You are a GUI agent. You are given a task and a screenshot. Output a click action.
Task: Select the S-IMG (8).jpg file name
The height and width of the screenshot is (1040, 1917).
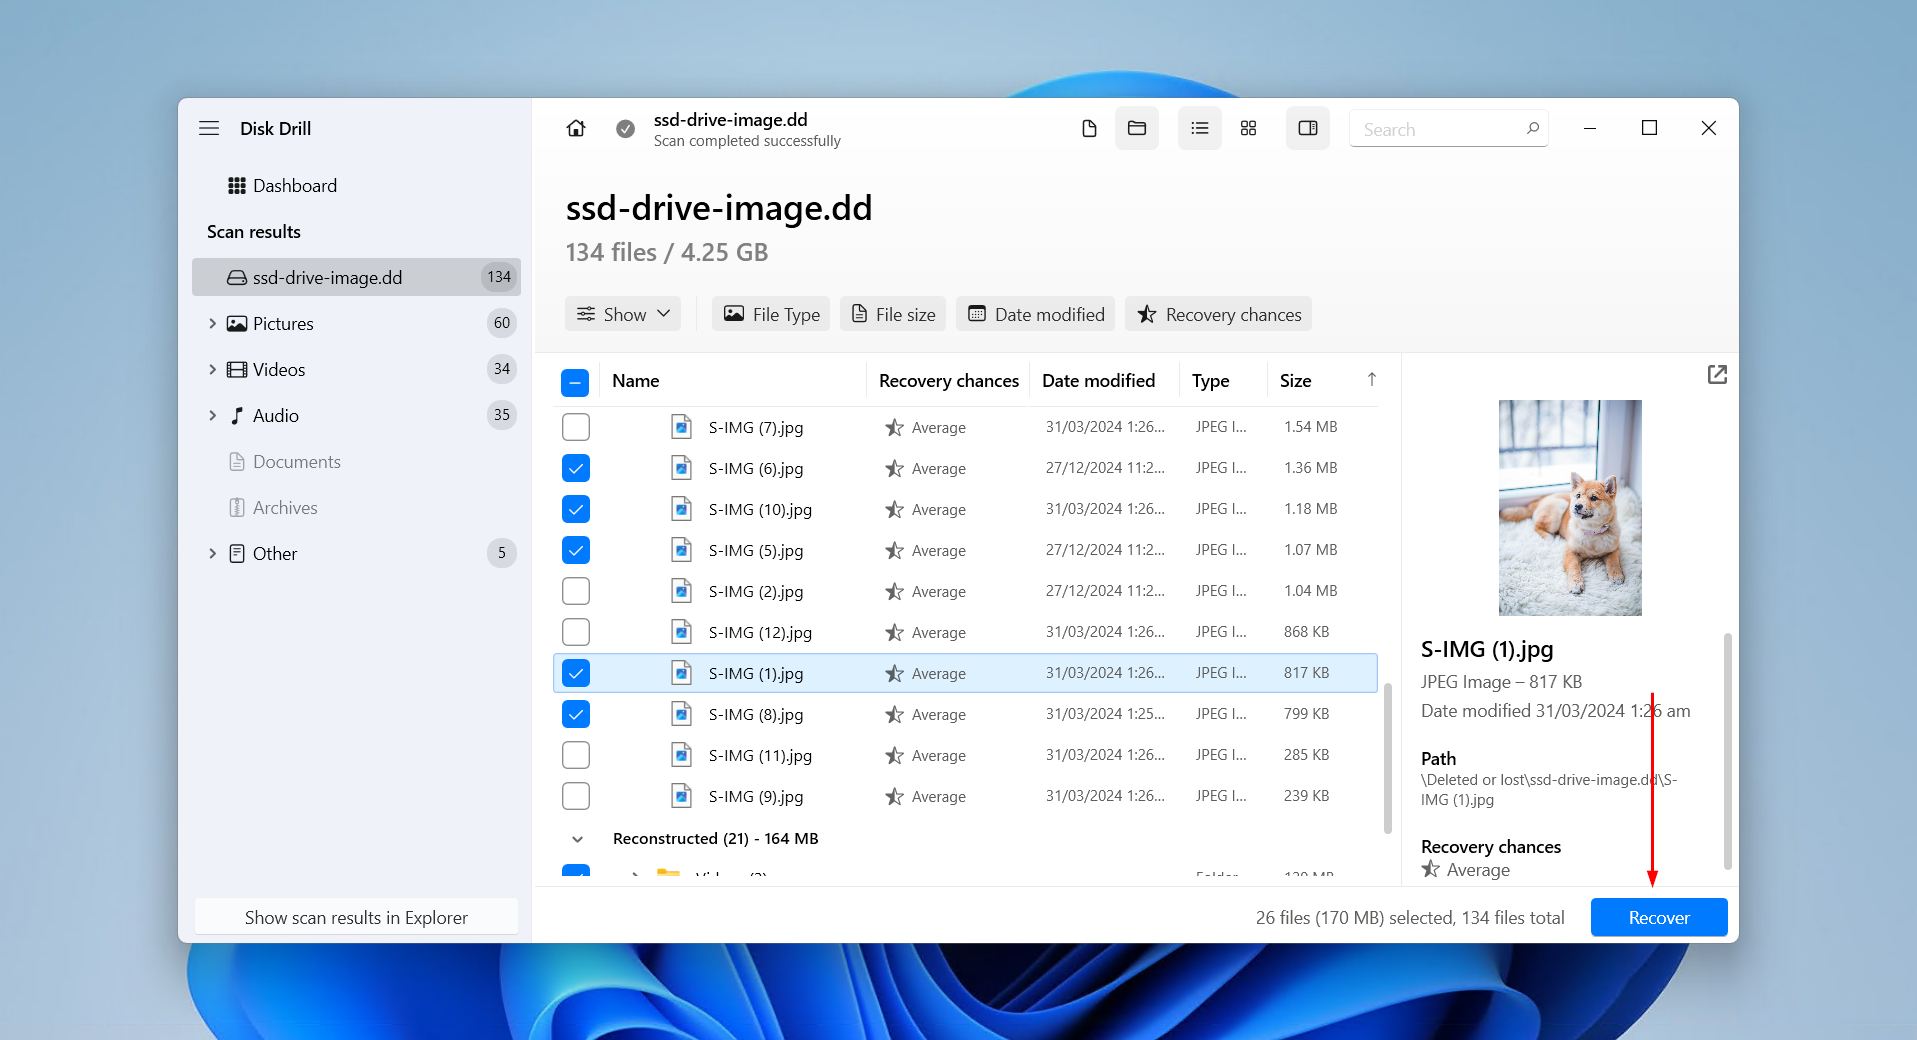(x=756, y=715)
